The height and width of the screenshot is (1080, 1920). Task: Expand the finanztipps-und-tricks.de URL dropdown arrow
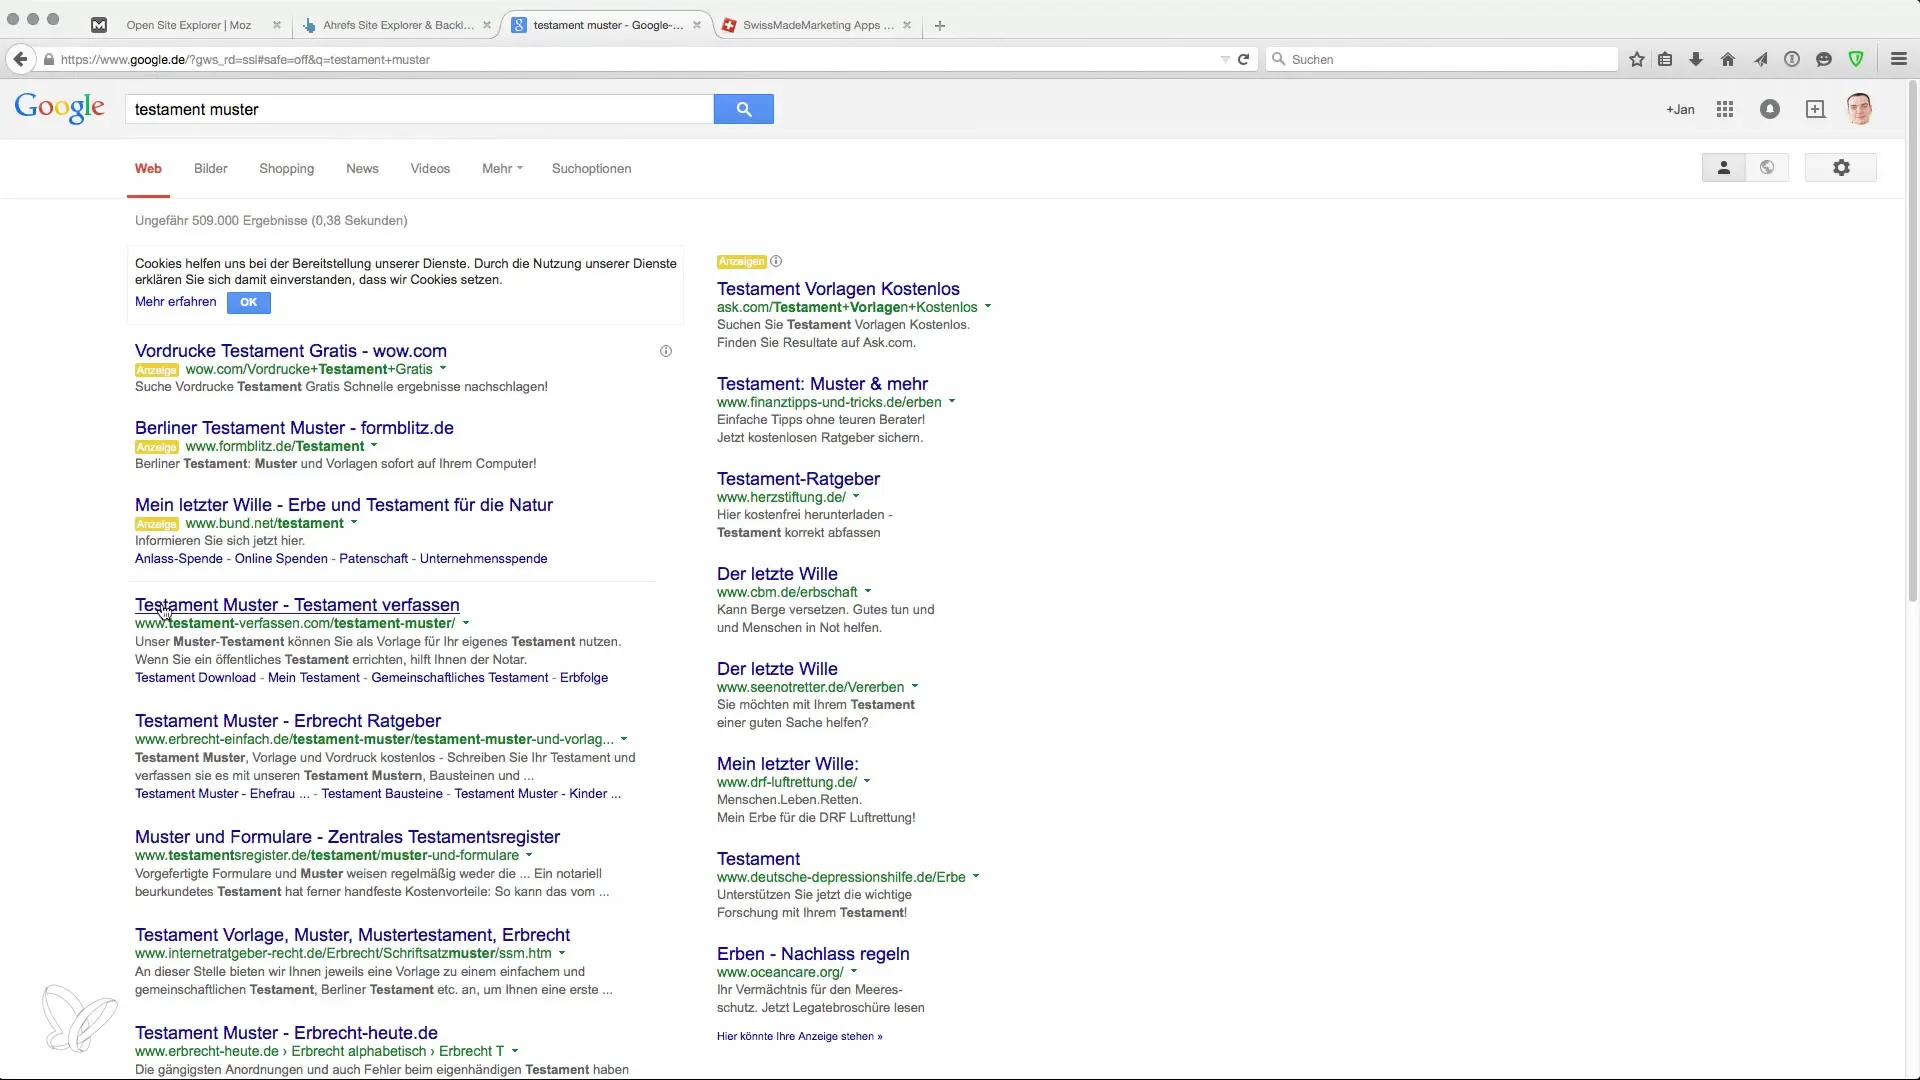tap(952, 402)
